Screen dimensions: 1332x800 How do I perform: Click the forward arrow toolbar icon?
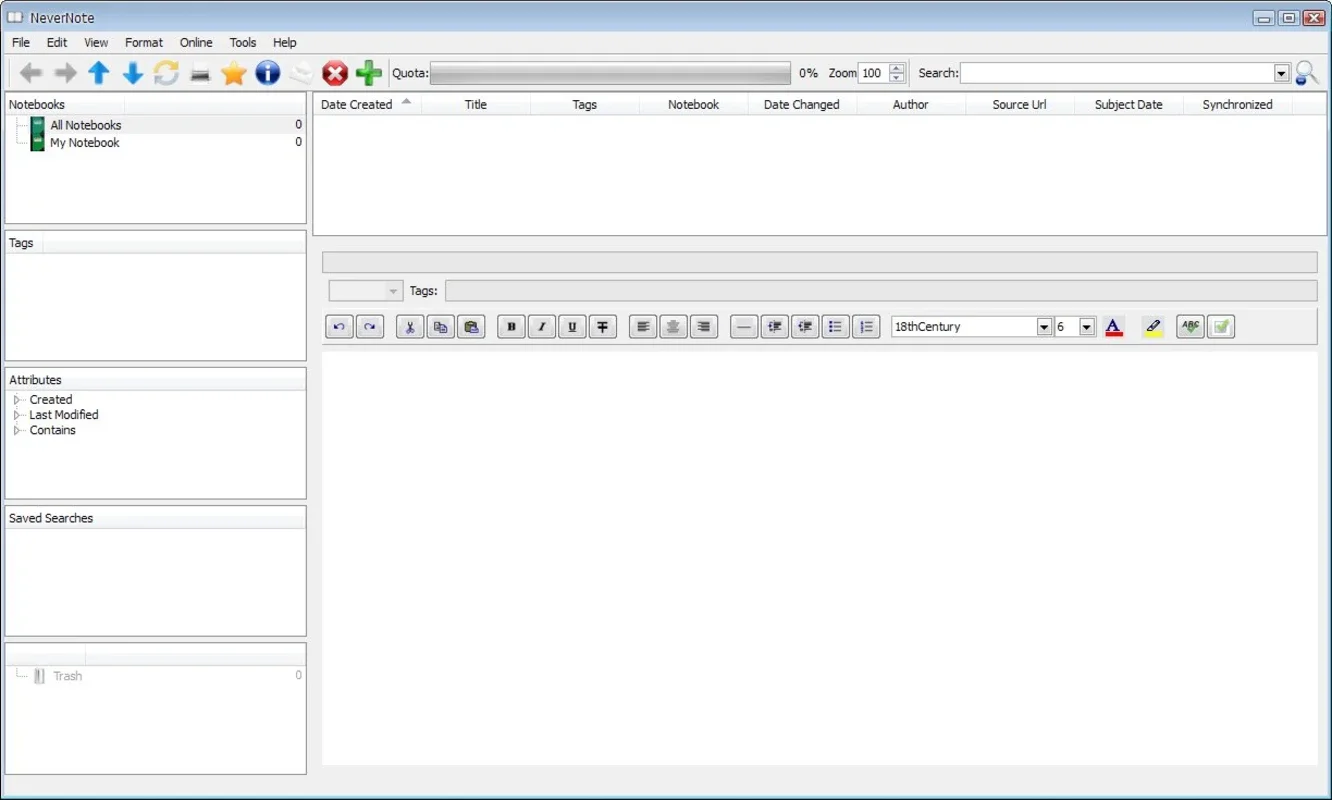[65, 73]
